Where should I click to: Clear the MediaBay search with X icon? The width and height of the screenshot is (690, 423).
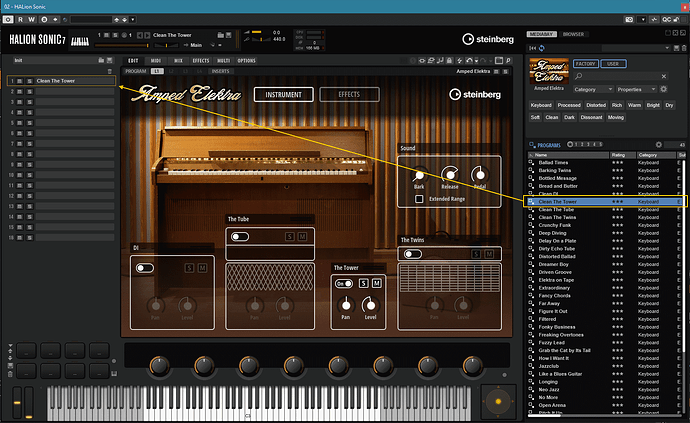click(664, 76)
